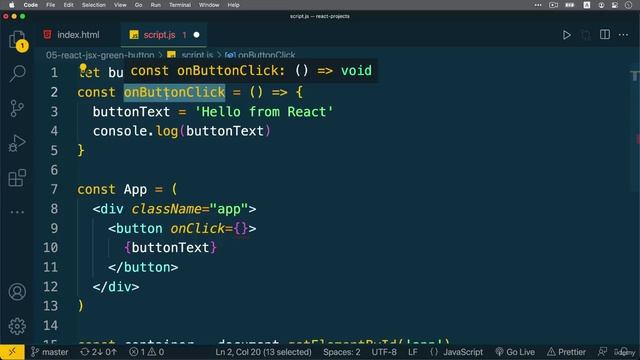Click breadcrumb folder 05-react-jsx-green-button
This screenshot has width=640, height=360.
point(100,55)
